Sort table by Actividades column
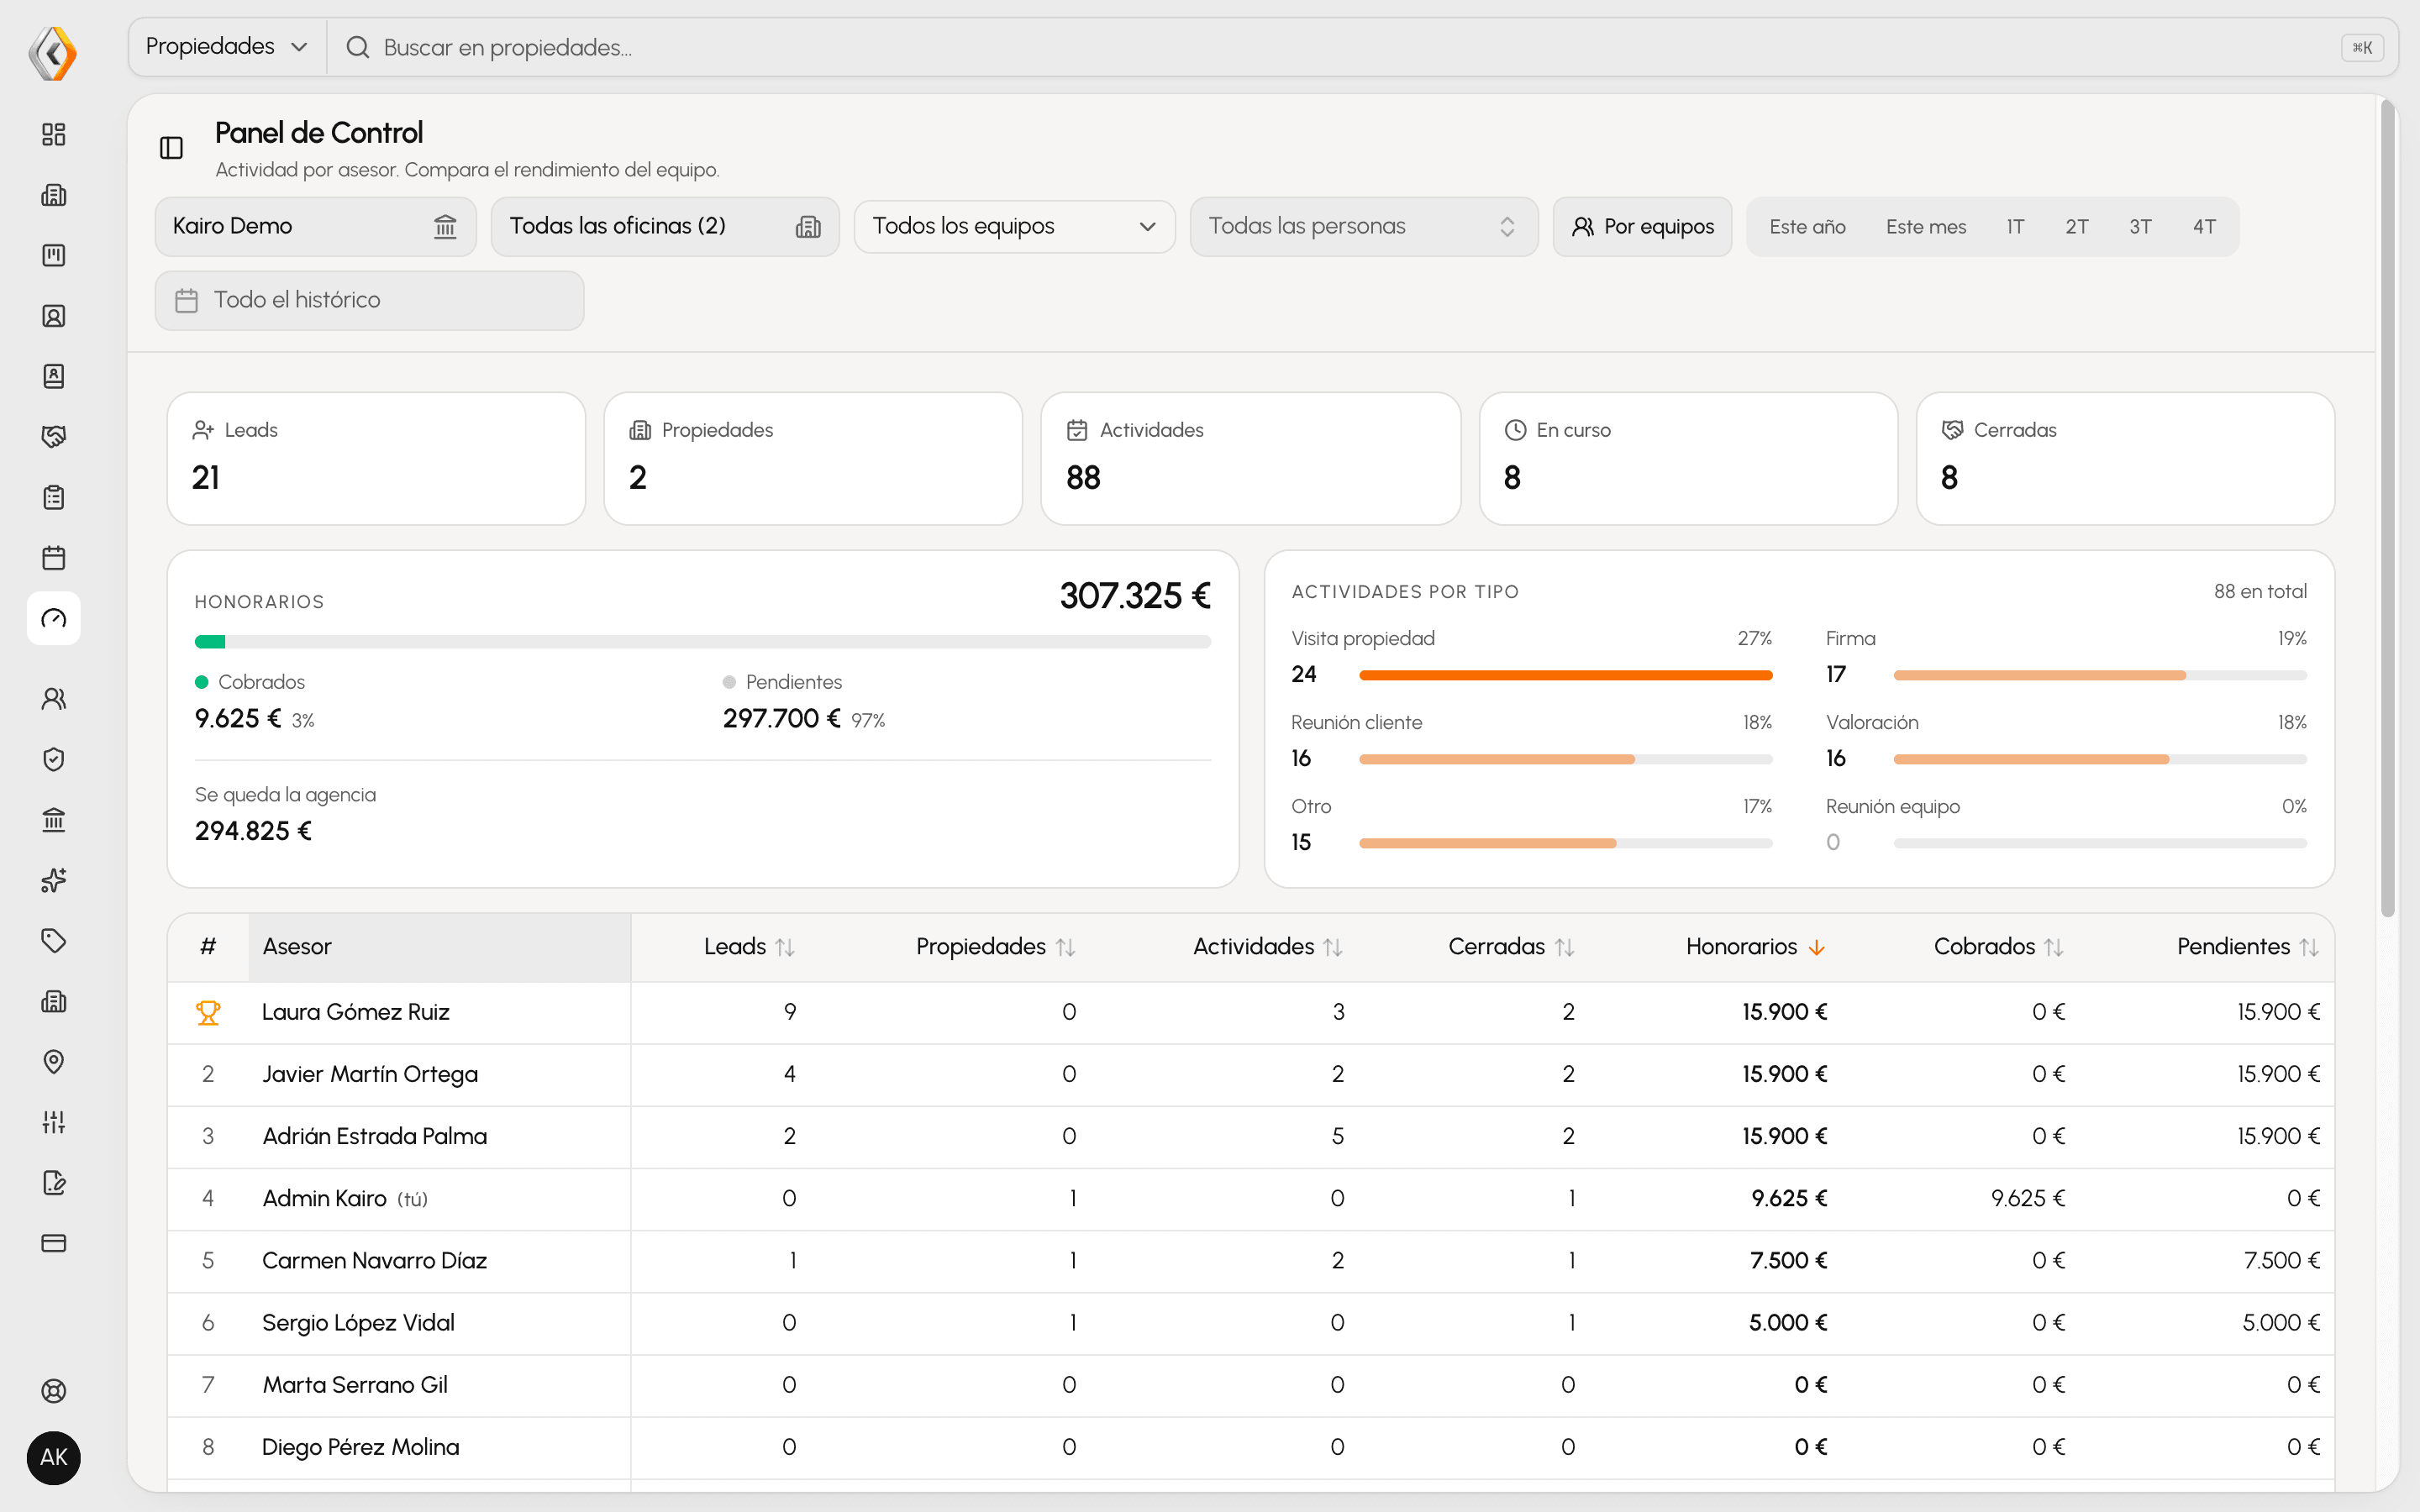Screen dimensions: 2420x1512 [1267, 947]
